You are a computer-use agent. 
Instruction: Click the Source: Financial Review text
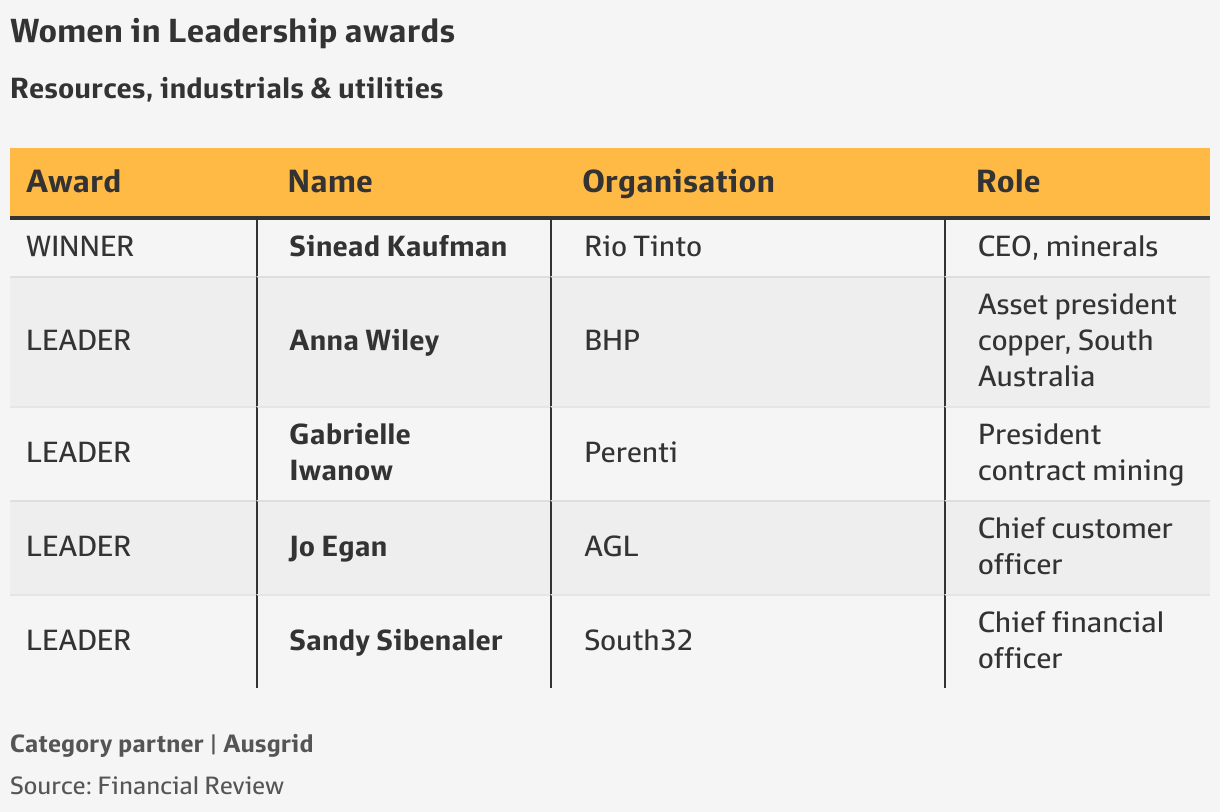click(x=147, y=785)
